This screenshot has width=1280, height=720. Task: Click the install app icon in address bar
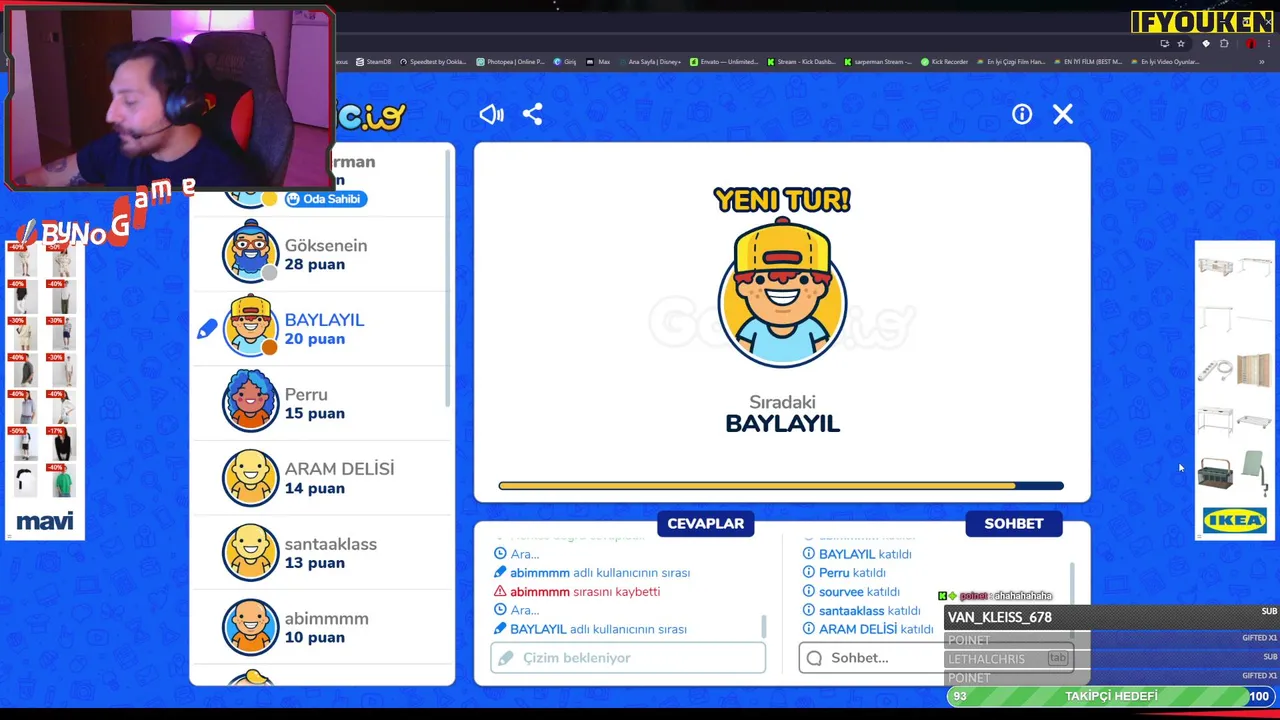pyautogui.click(x=1164, y=44)
